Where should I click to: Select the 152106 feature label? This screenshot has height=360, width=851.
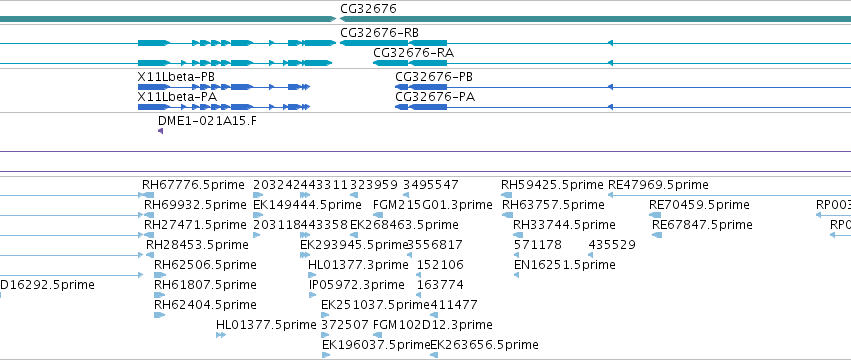click(x=441, y=265)
